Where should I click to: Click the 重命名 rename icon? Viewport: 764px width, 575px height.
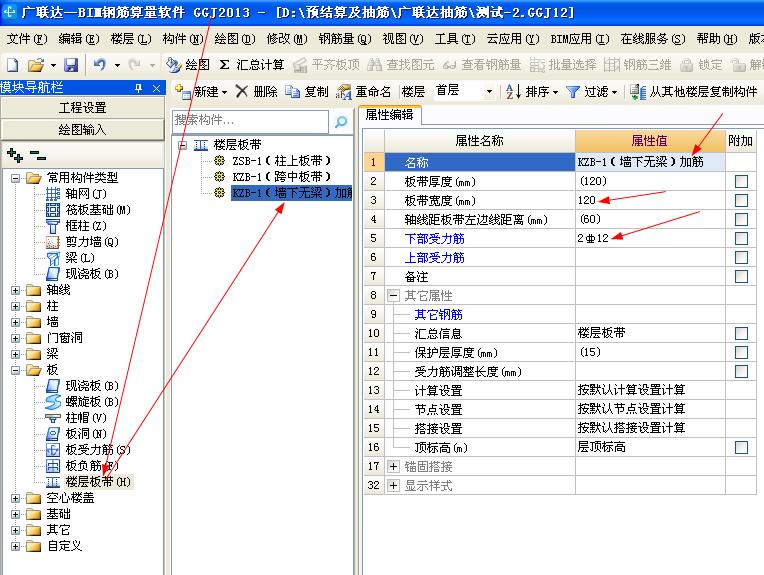(x=344, y=92)
